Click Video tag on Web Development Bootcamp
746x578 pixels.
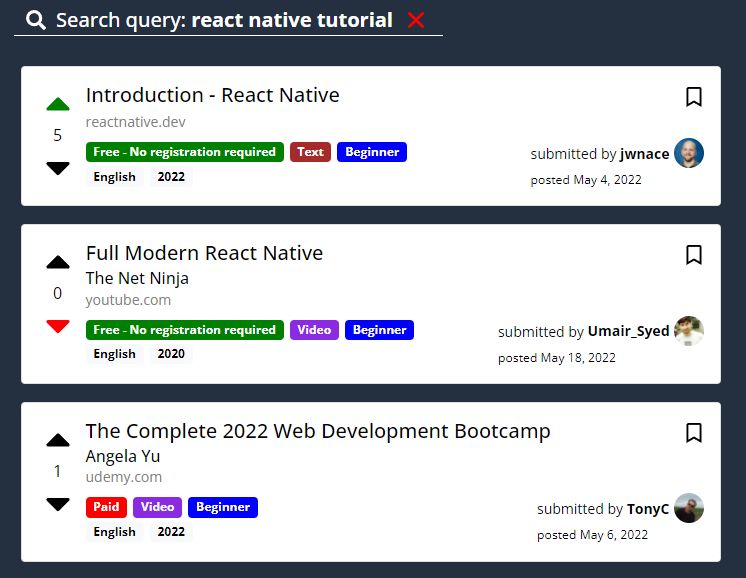pyautogui.click(x=157, y=507)
